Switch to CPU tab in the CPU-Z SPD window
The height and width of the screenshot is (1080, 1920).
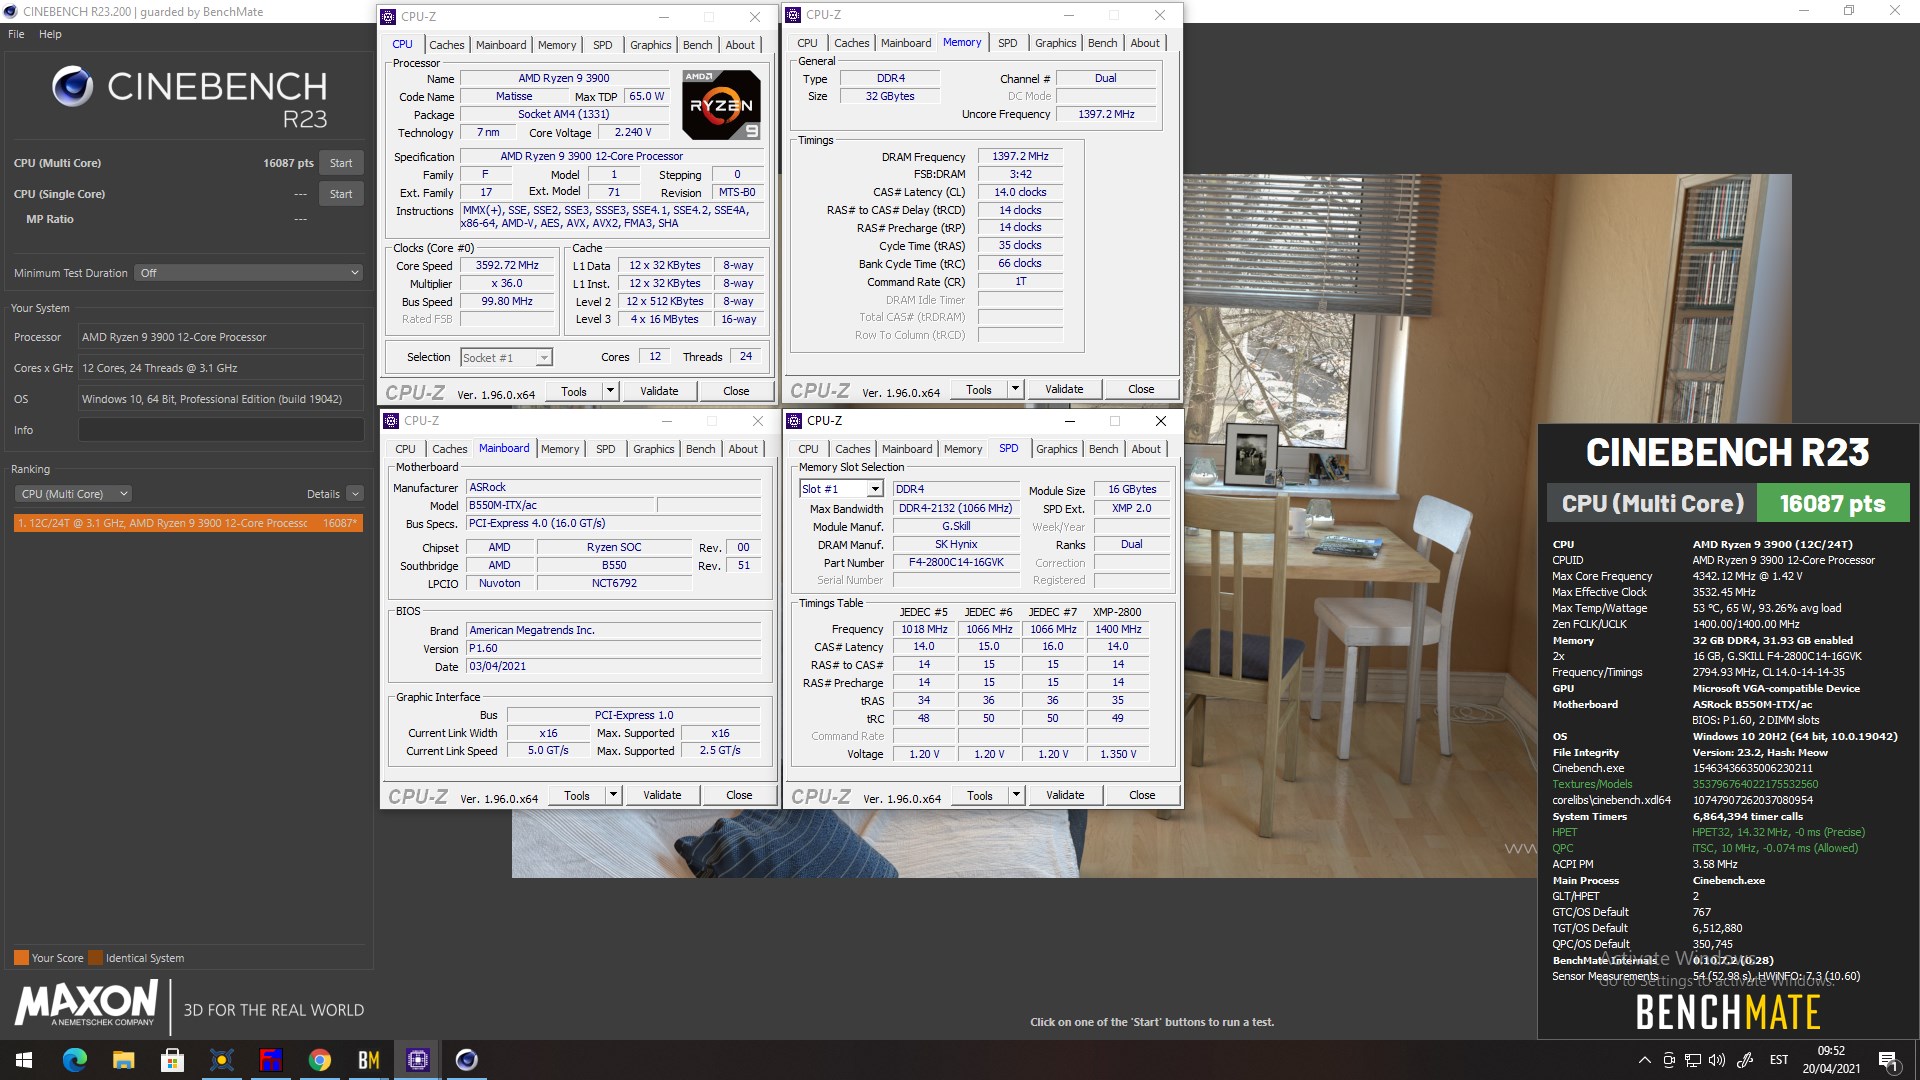pos(808,449)
